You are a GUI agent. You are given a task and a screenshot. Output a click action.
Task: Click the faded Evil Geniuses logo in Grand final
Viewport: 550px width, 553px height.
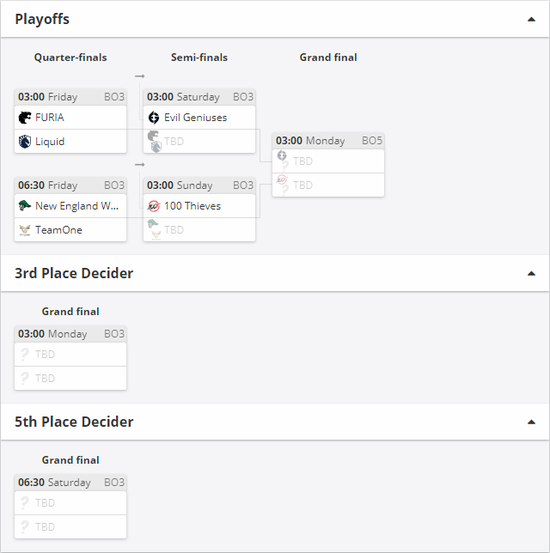tap(282, 155)
